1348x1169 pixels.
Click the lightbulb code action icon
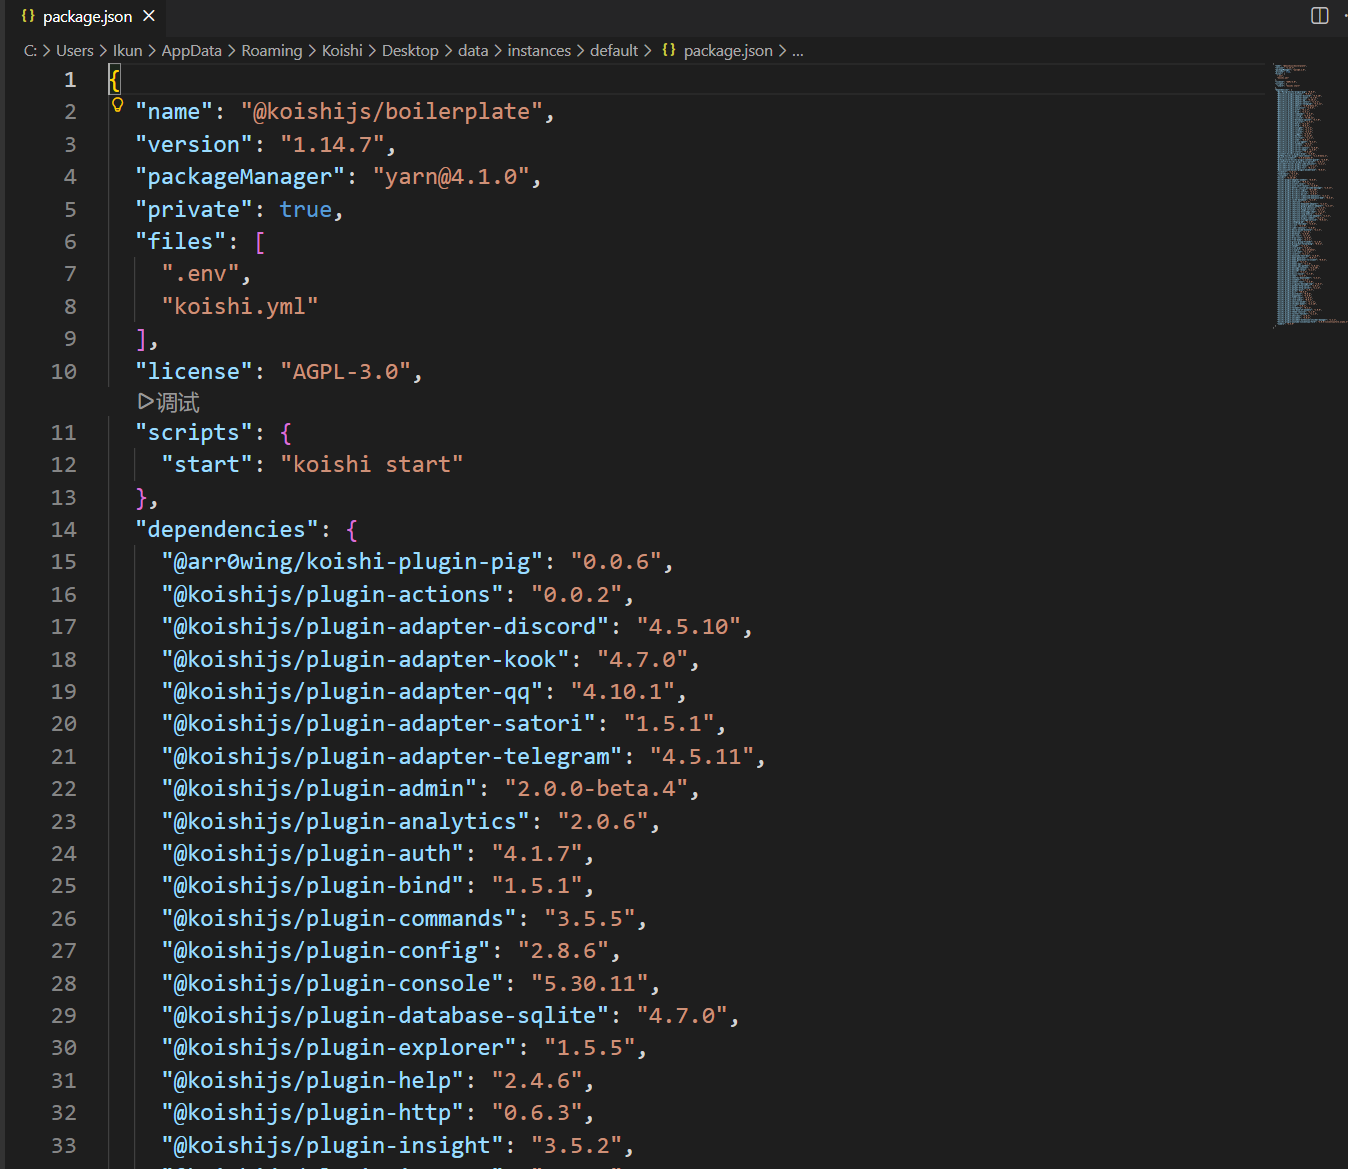(x=117, y=105)
